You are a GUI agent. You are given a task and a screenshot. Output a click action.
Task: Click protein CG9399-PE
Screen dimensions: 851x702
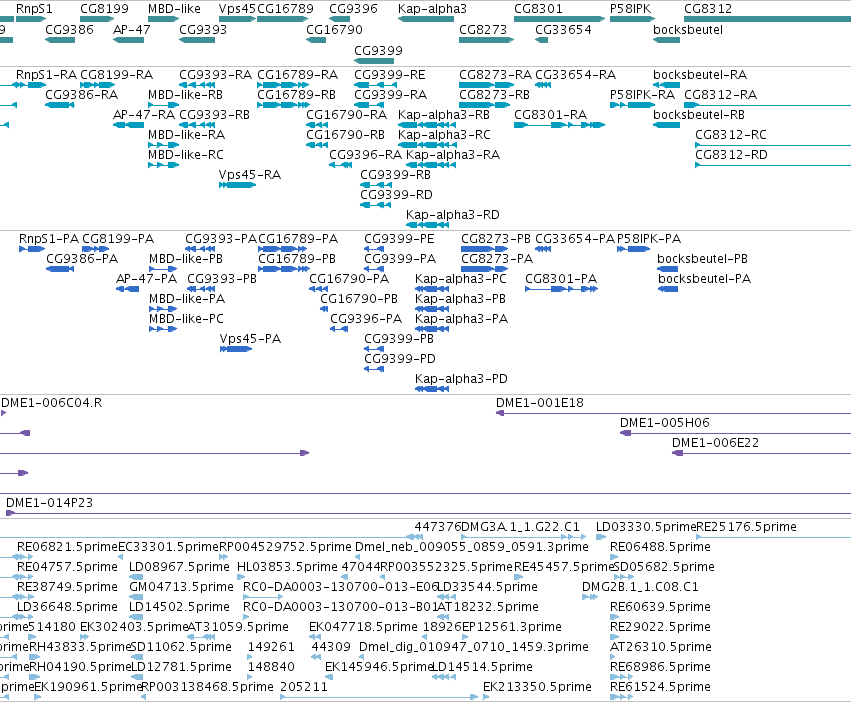point(399,238)
